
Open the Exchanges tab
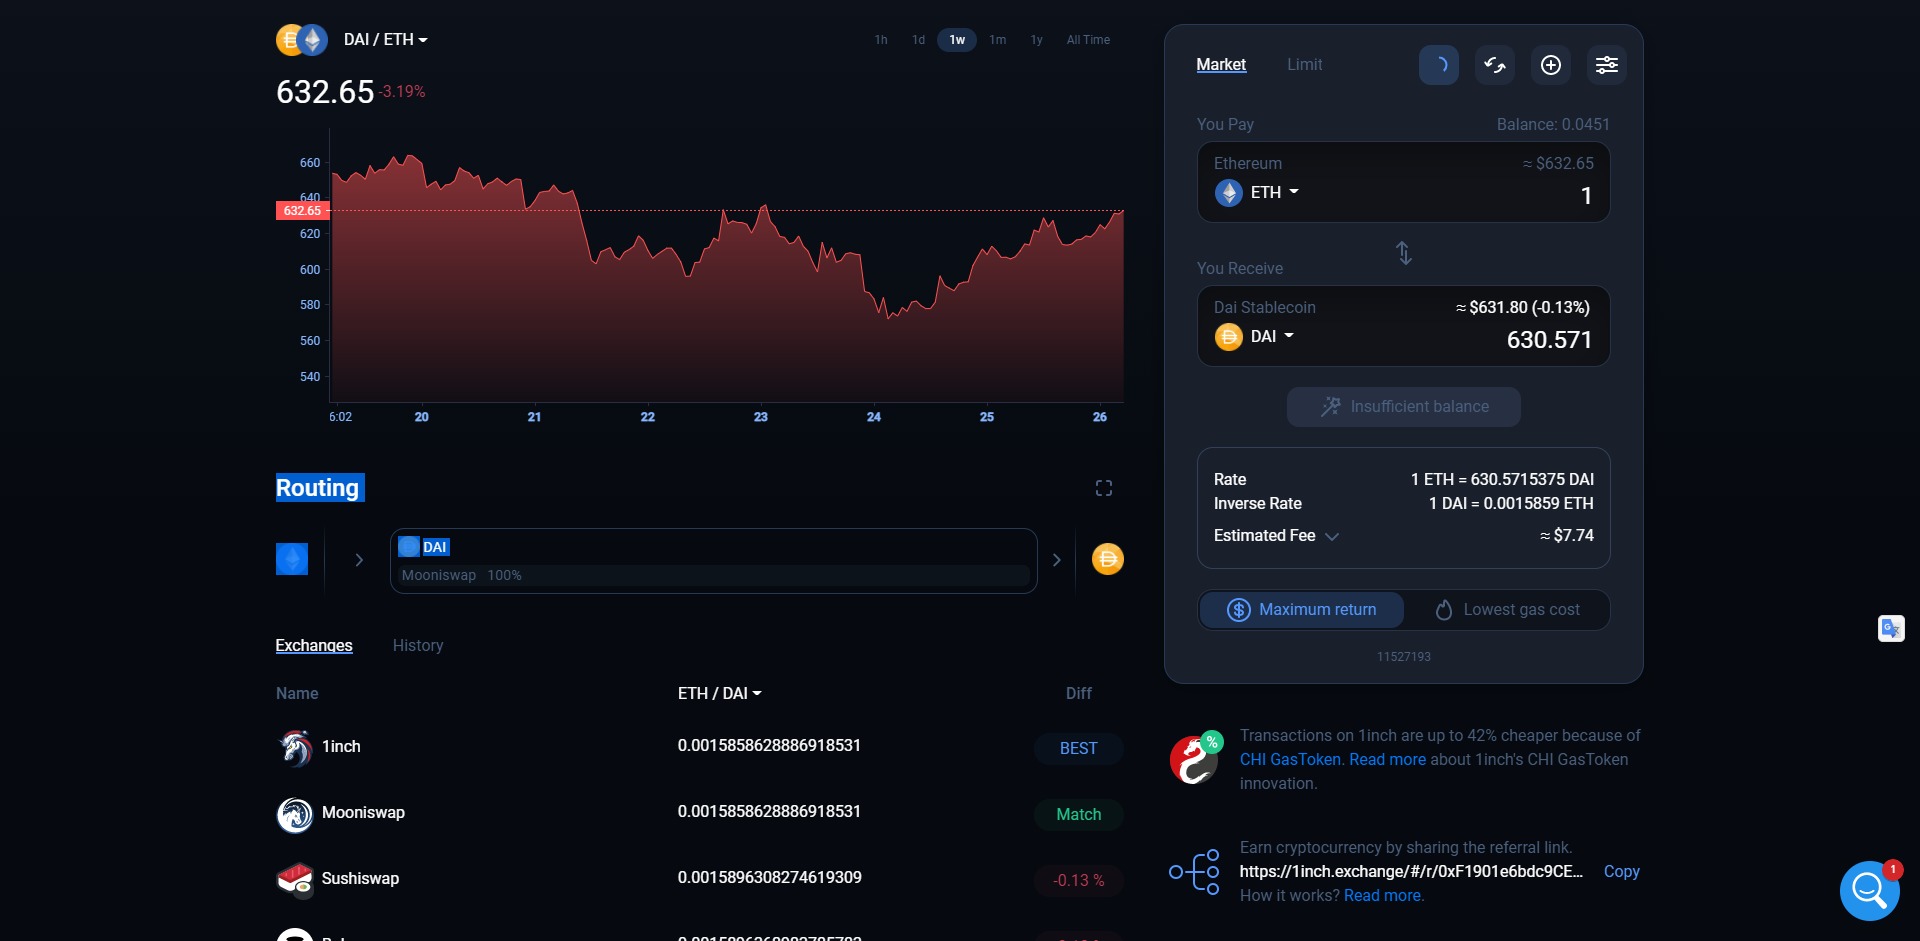coord(314,646)
